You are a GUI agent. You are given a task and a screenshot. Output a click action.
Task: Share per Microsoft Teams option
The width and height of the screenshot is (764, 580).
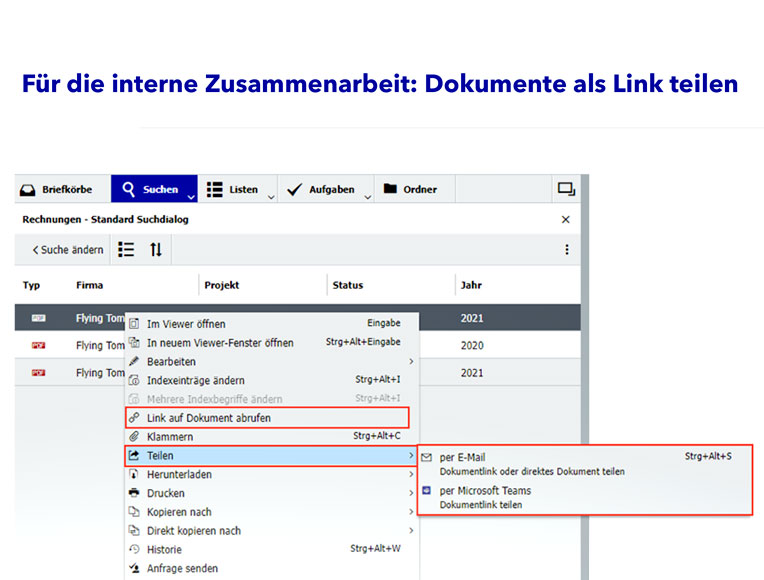585,497
